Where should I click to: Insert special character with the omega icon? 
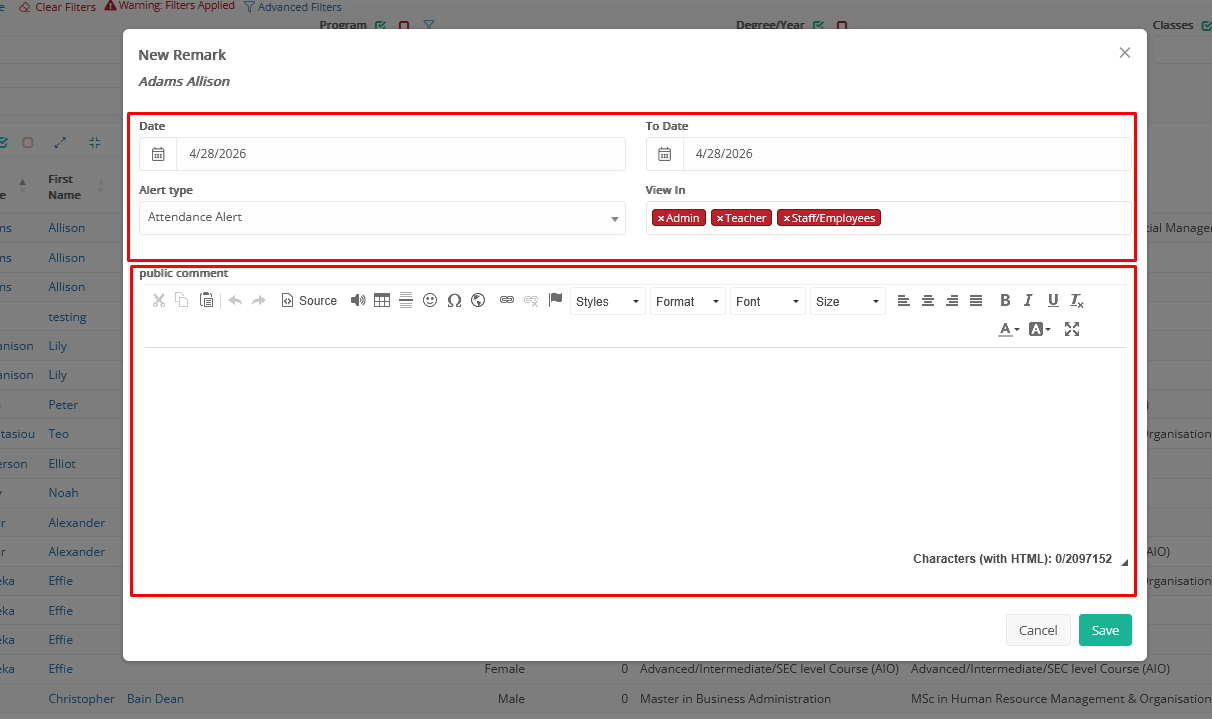(454, 300)
